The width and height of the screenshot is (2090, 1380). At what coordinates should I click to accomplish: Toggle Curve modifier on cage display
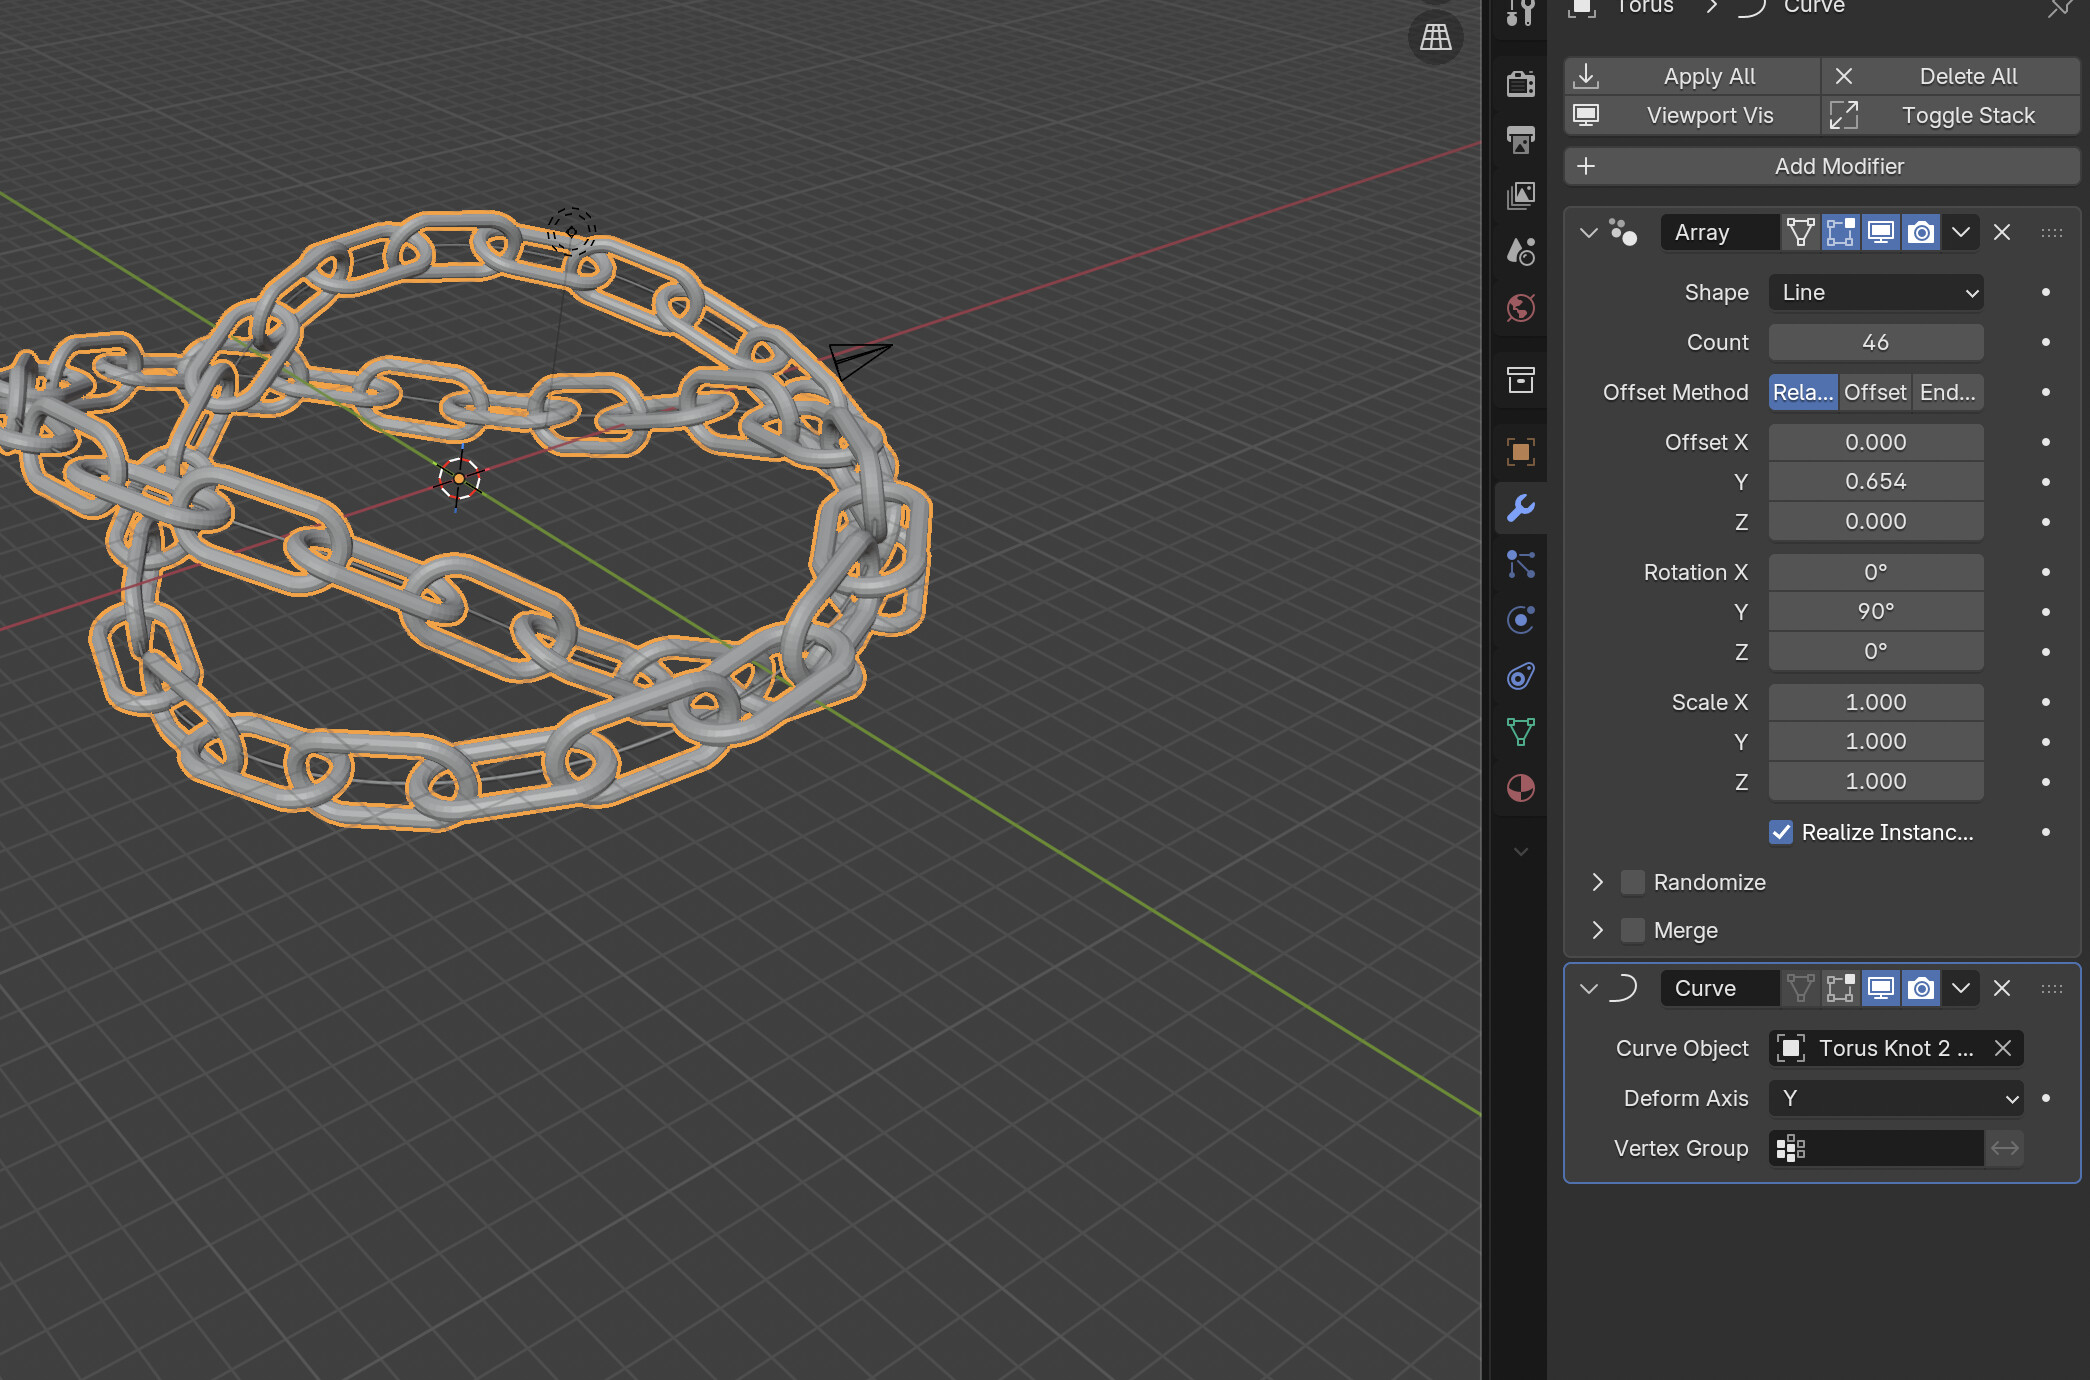[x=1800, y=988]
